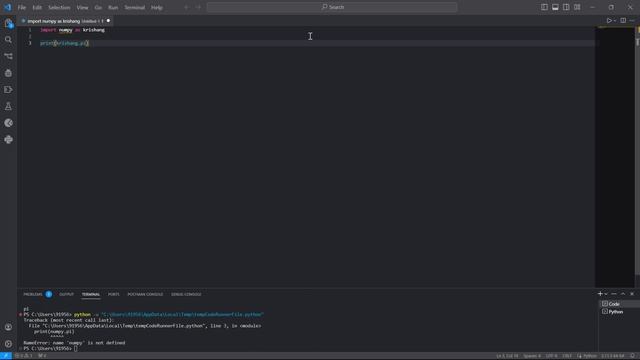Image resolution: width=640 pixels, height=360 pixels.
Task: Select the Python terminal in list
Action: pyautogui.click(x=619, y=312)
